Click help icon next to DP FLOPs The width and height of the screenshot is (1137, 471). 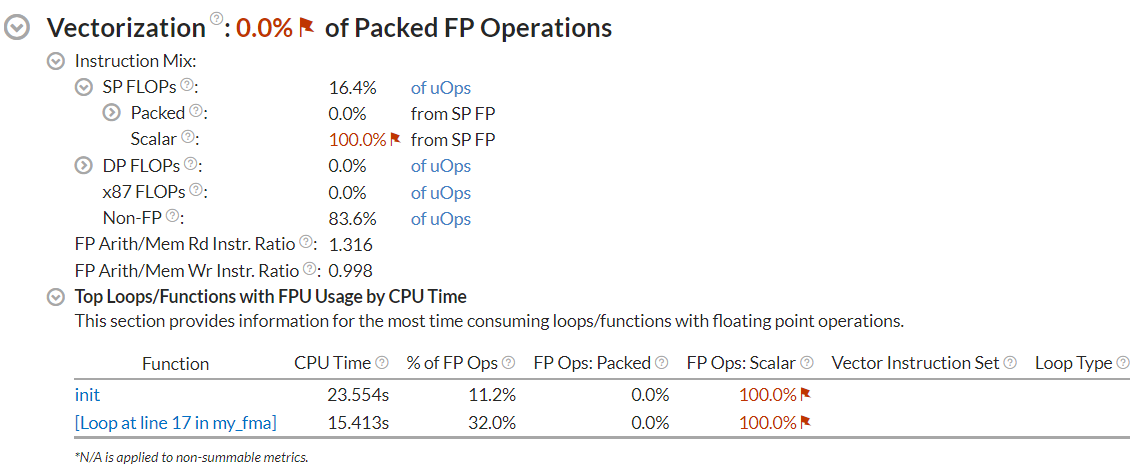[x=190, y=164]
